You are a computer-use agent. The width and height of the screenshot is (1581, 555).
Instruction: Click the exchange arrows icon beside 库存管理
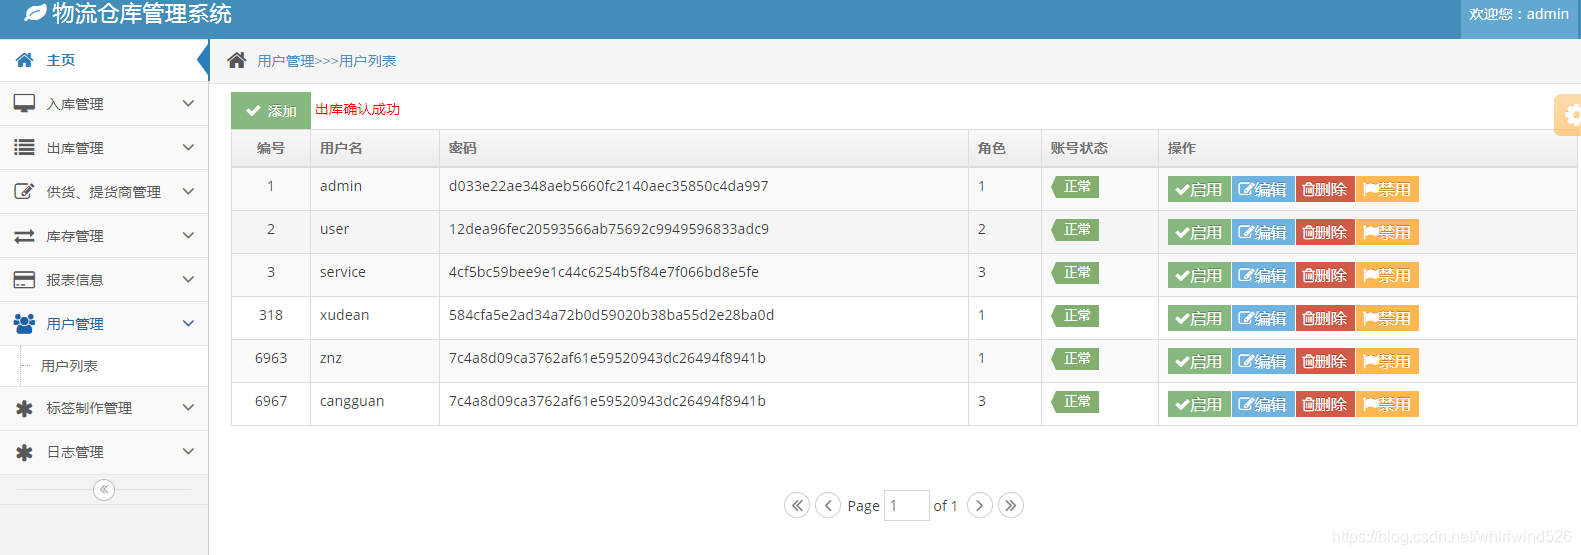[x=24, y=236]
